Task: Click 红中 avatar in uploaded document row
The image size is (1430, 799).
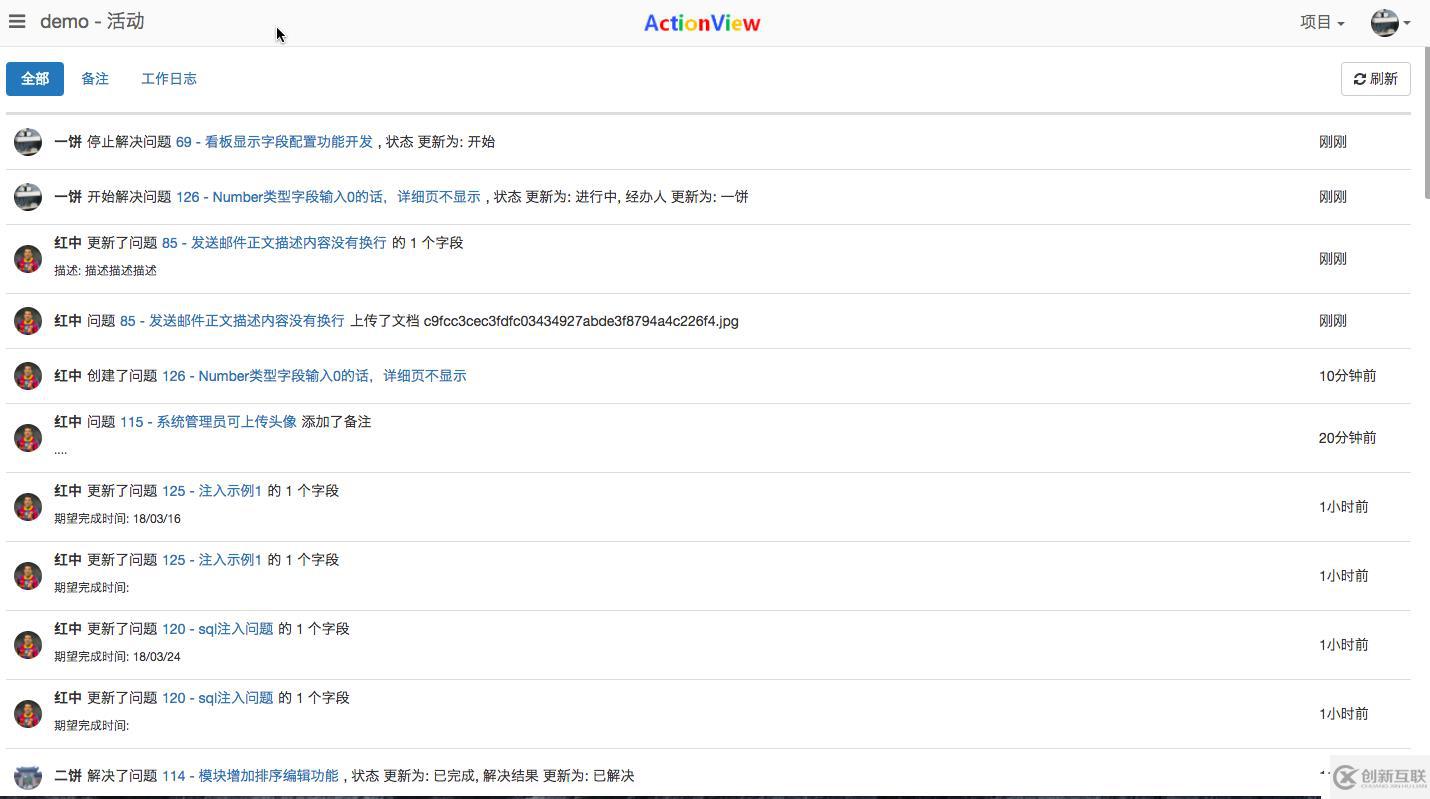Action: 28,321
